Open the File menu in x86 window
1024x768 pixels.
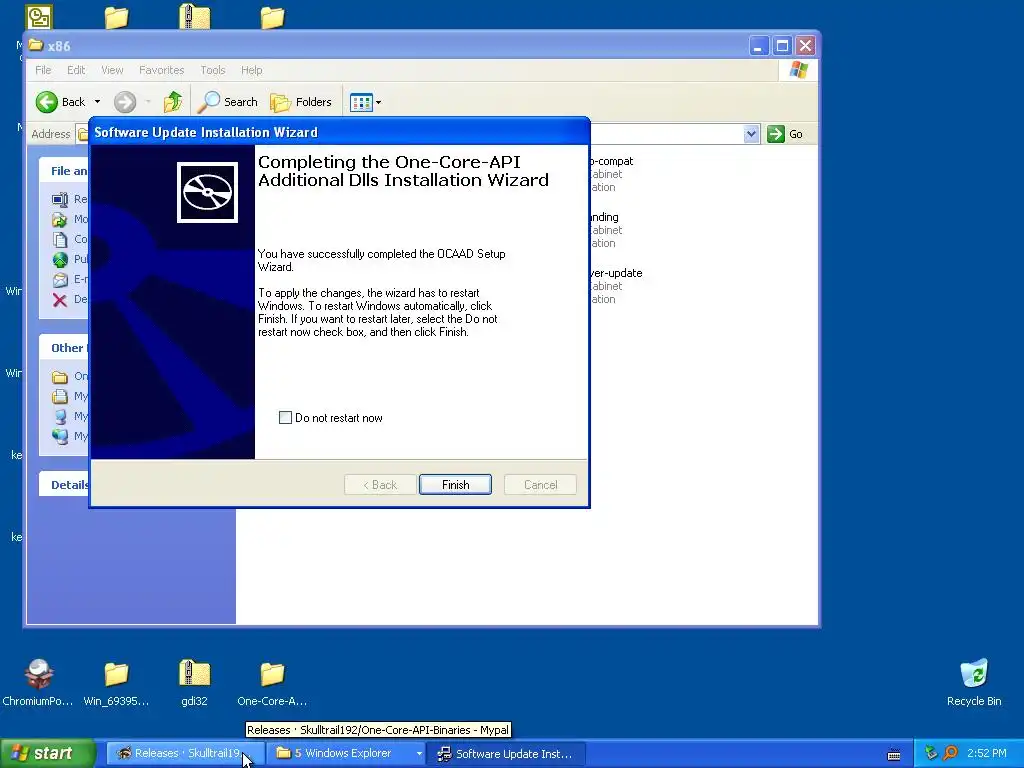(x=43, y=70)
